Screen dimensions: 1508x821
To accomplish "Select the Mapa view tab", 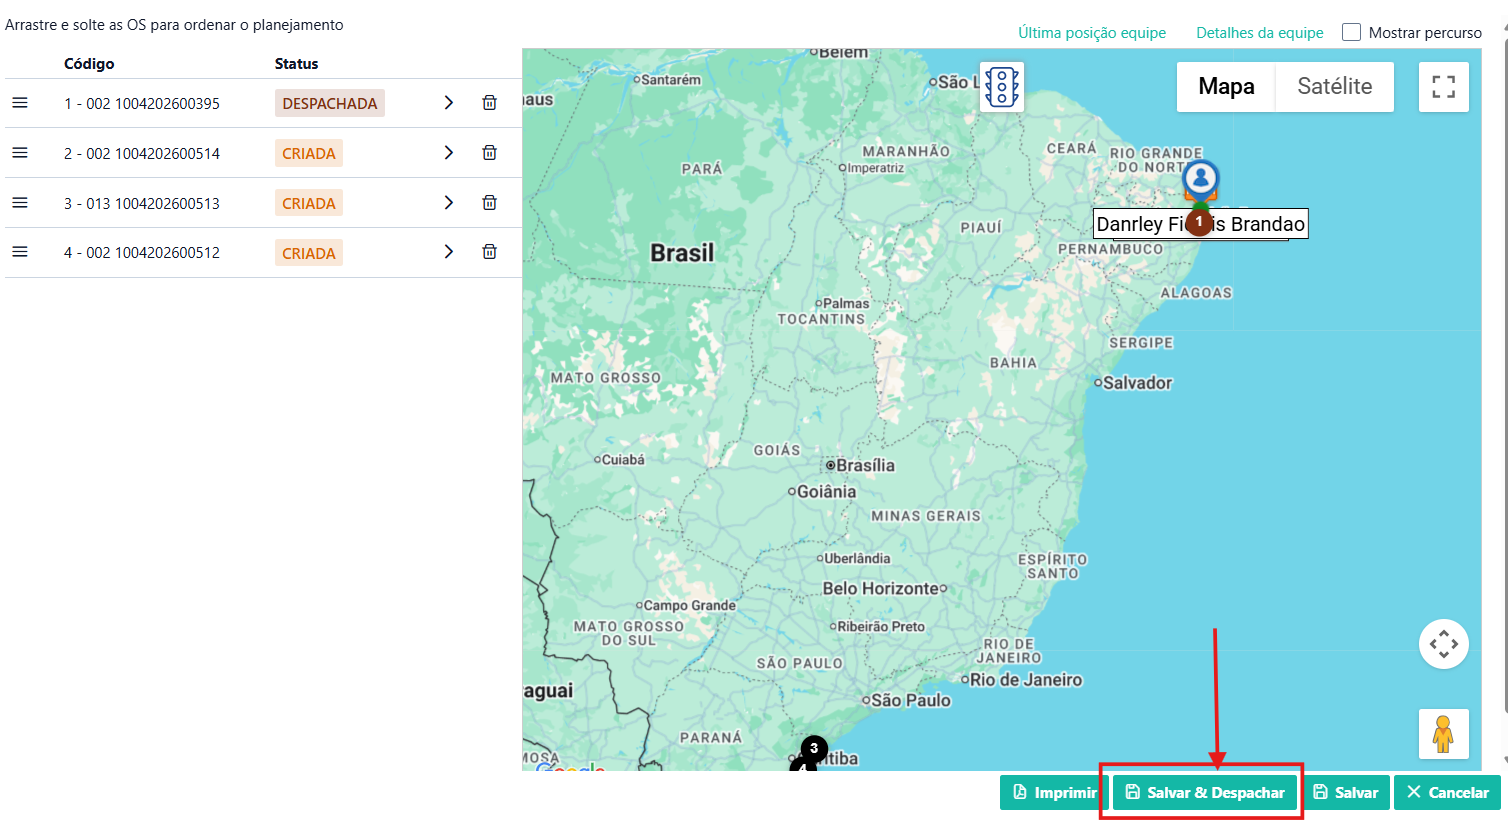I will (x=1226, y=87).
